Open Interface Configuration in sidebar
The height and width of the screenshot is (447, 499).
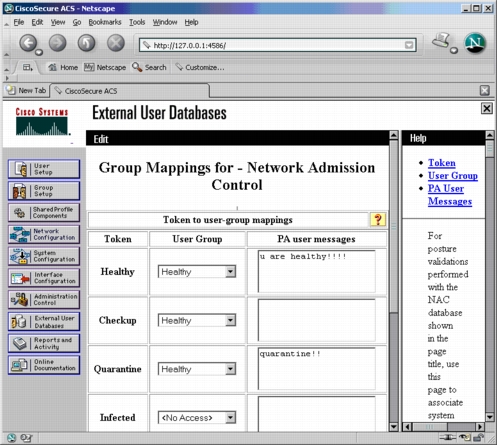44,278
